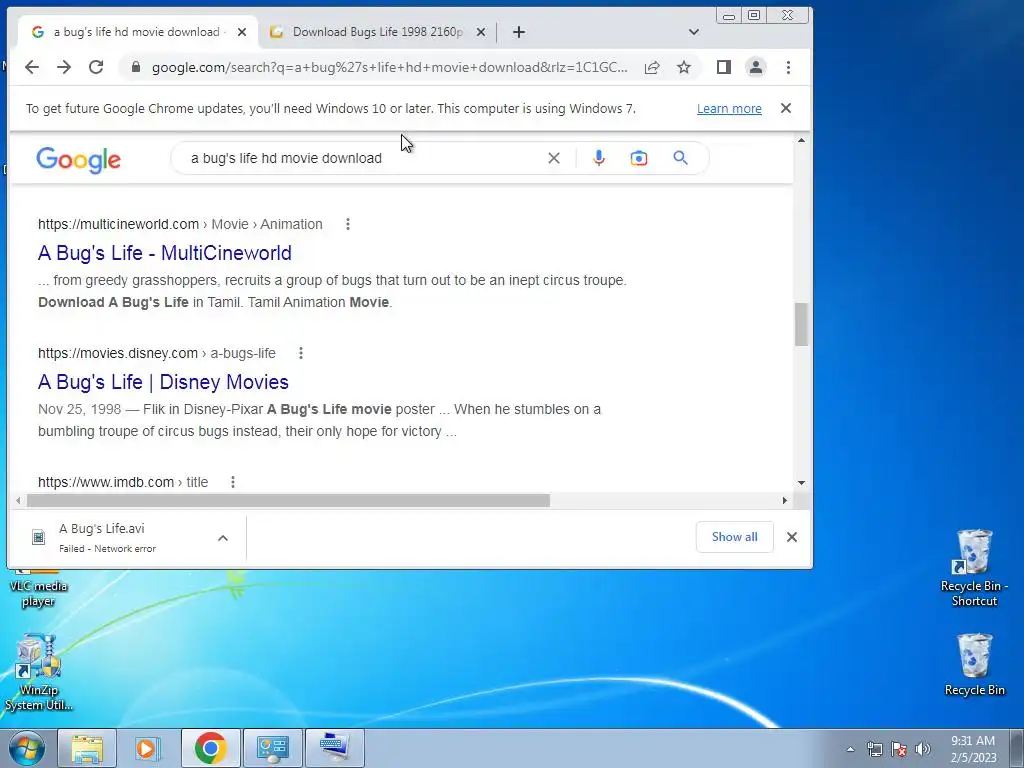The width and height of the screenshot is (1024, 768).
Task: Open the Chrome three-dot menu
Action: point(788,67)
